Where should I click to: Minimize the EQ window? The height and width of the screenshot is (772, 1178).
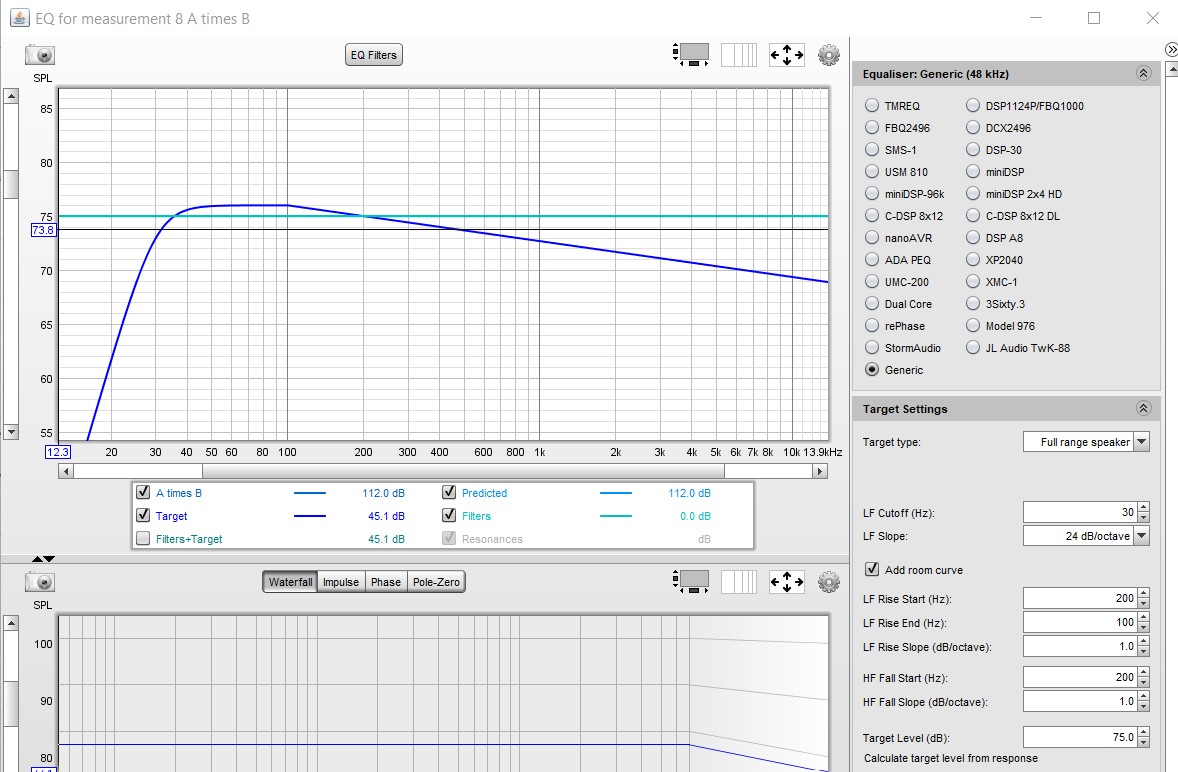[x=1036, y=18]
